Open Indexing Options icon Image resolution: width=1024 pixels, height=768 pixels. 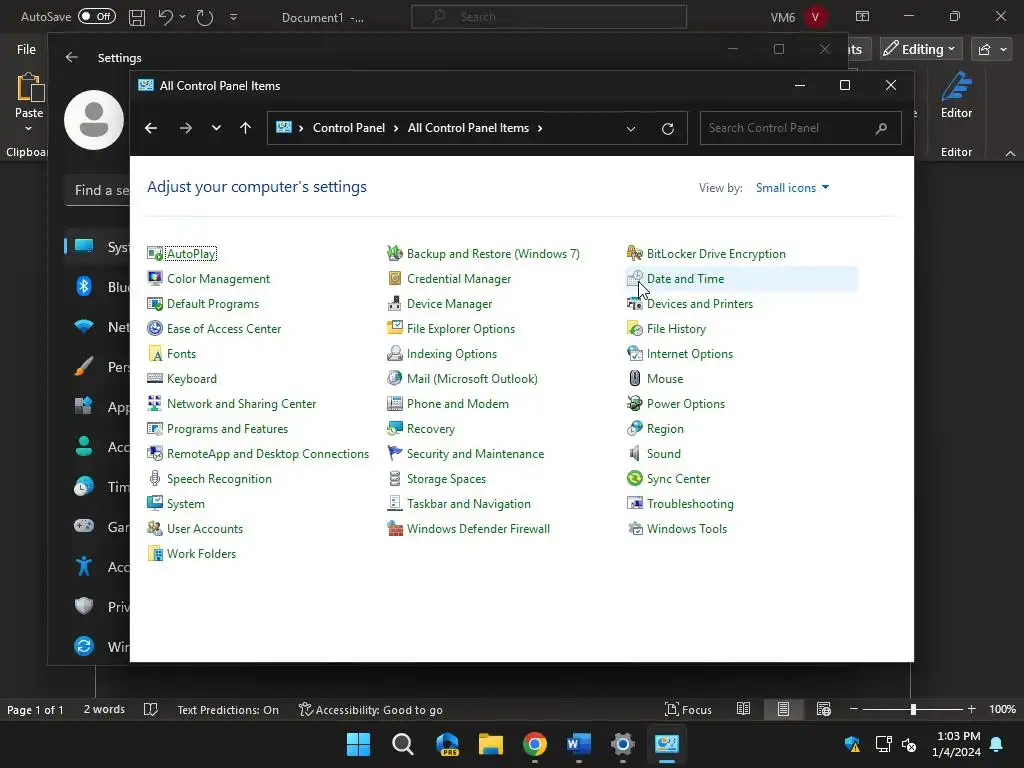[x=394, y=353]
